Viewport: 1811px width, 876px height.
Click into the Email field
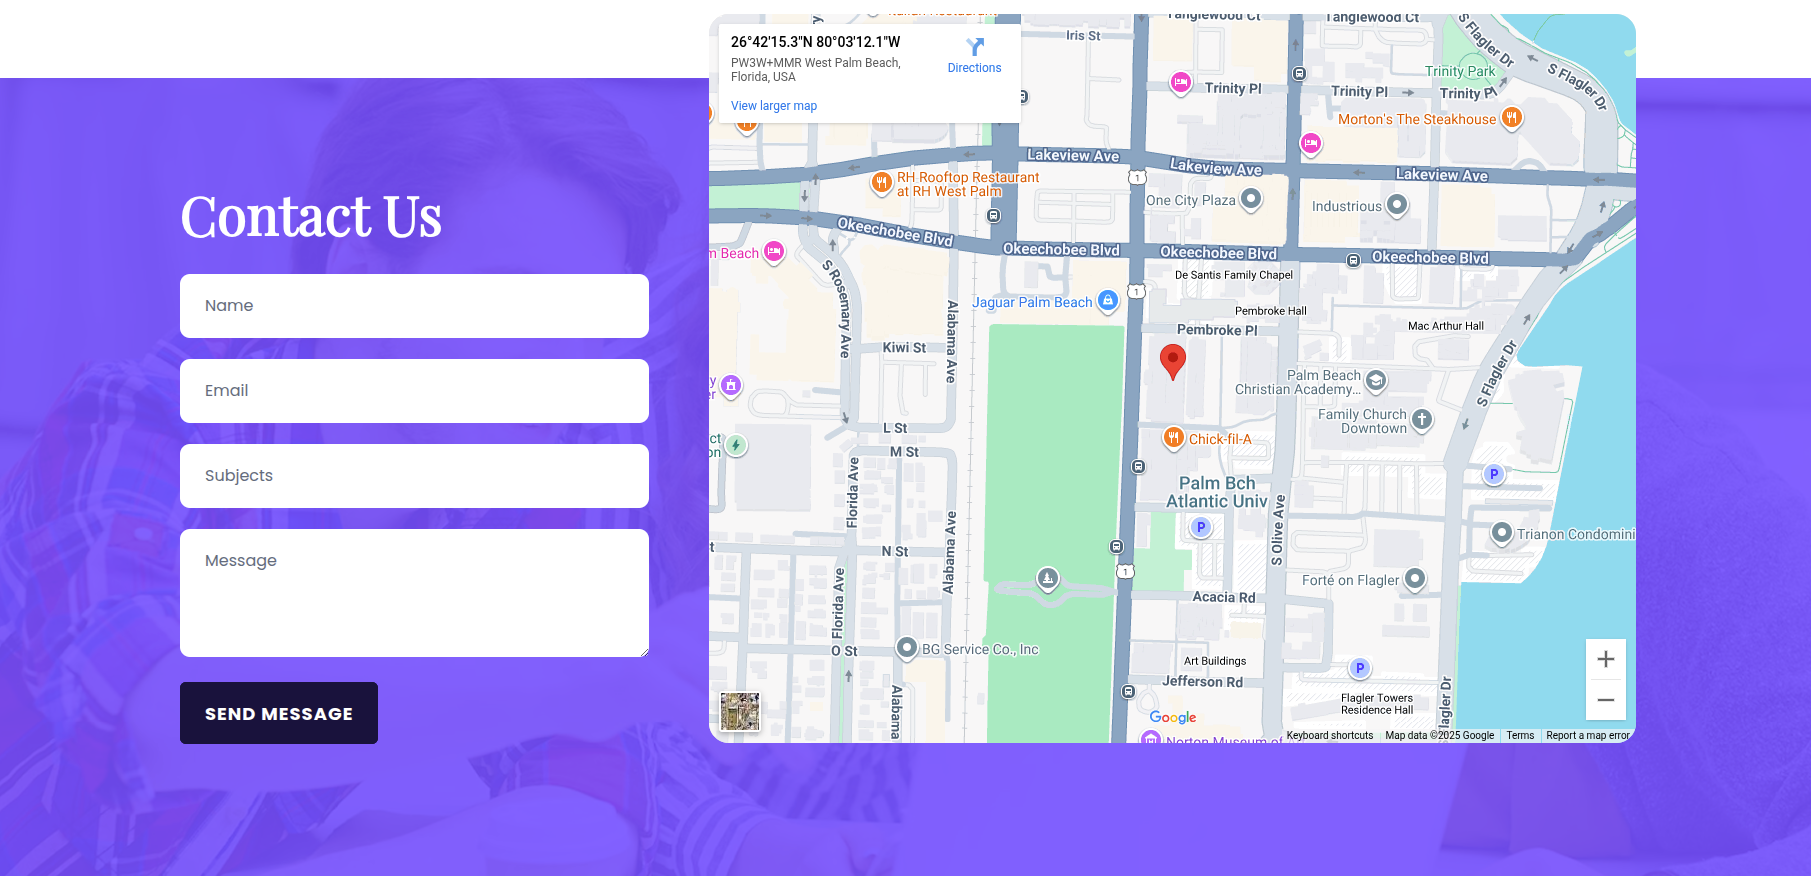[x=414, y=391]
